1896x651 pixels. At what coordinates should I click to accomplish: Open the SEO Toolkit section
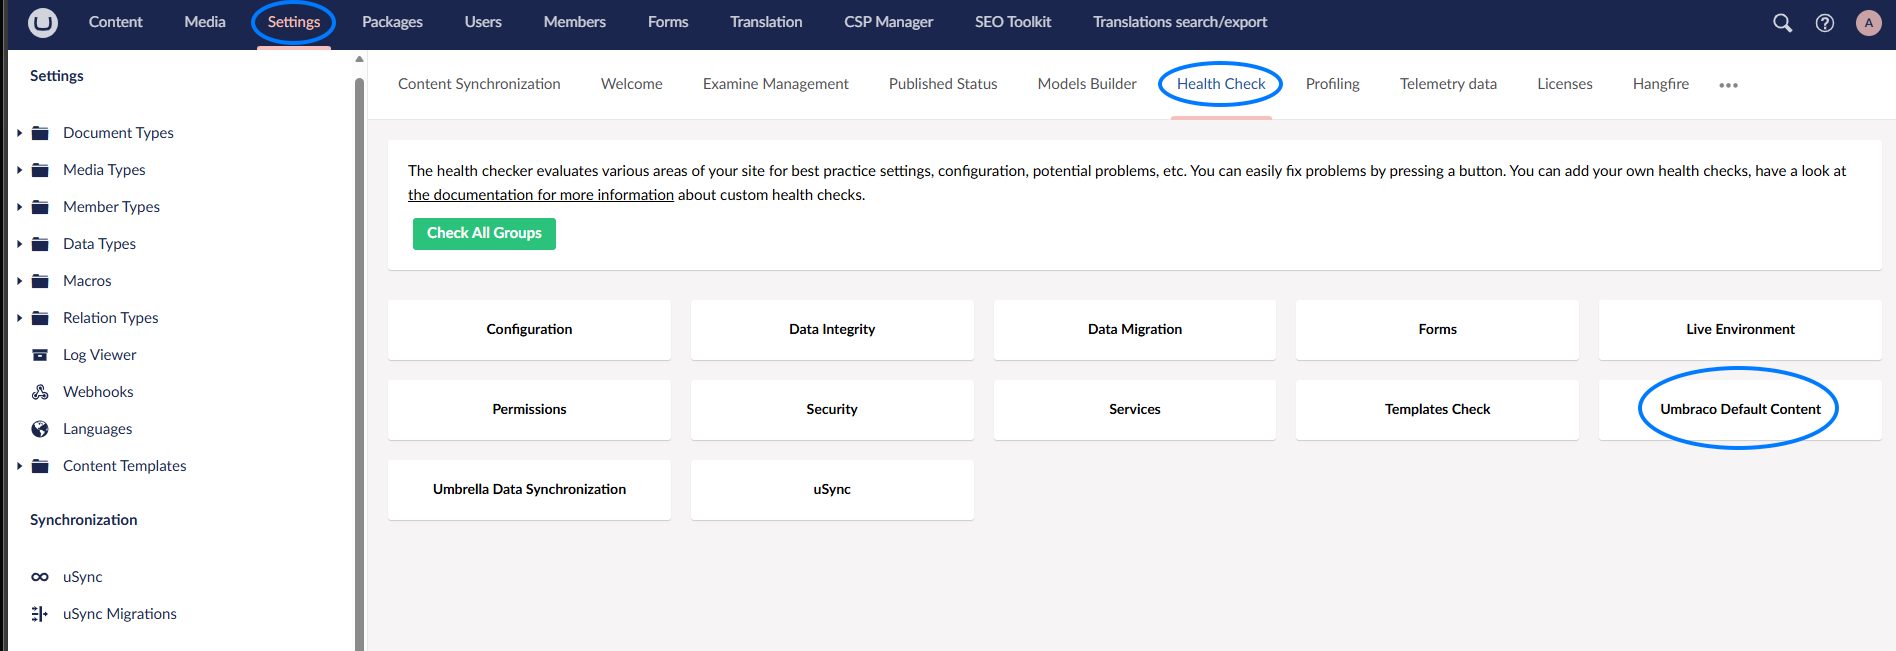(1013, 22)
